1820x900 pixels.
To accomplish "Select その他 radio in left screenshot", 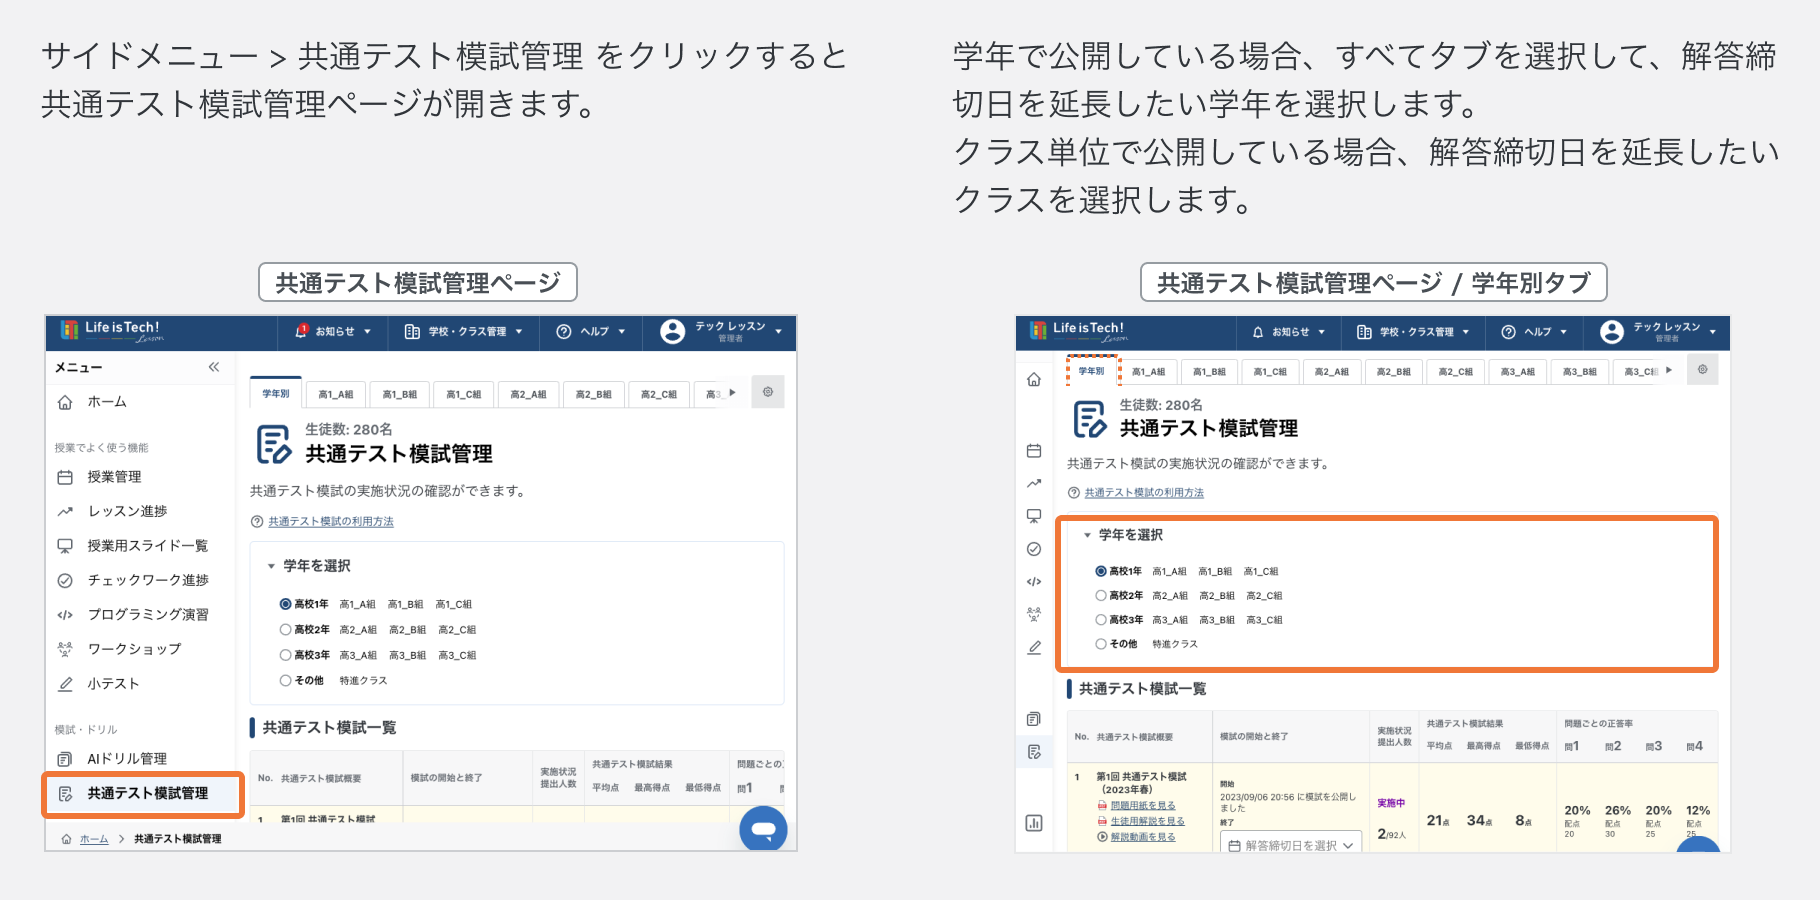I will (x=285, y=680).
